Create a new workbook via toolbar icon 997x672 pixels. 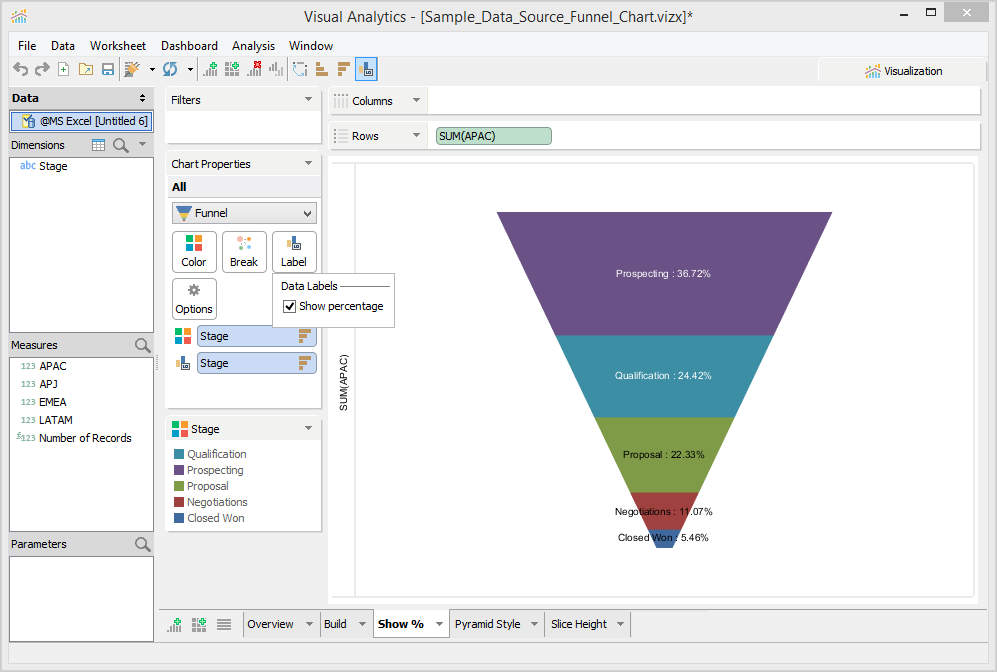pyautogui.click(x=64, y=69)
